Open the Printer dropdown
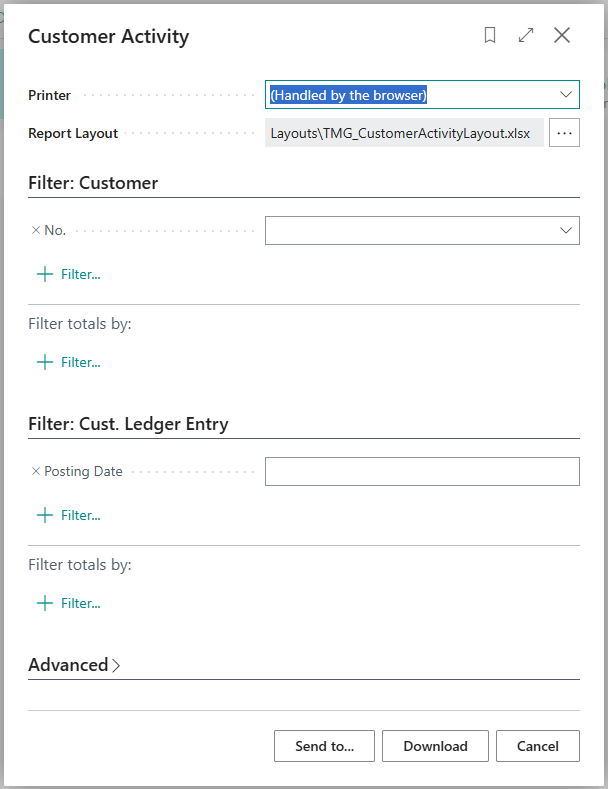 coord(566,95)
